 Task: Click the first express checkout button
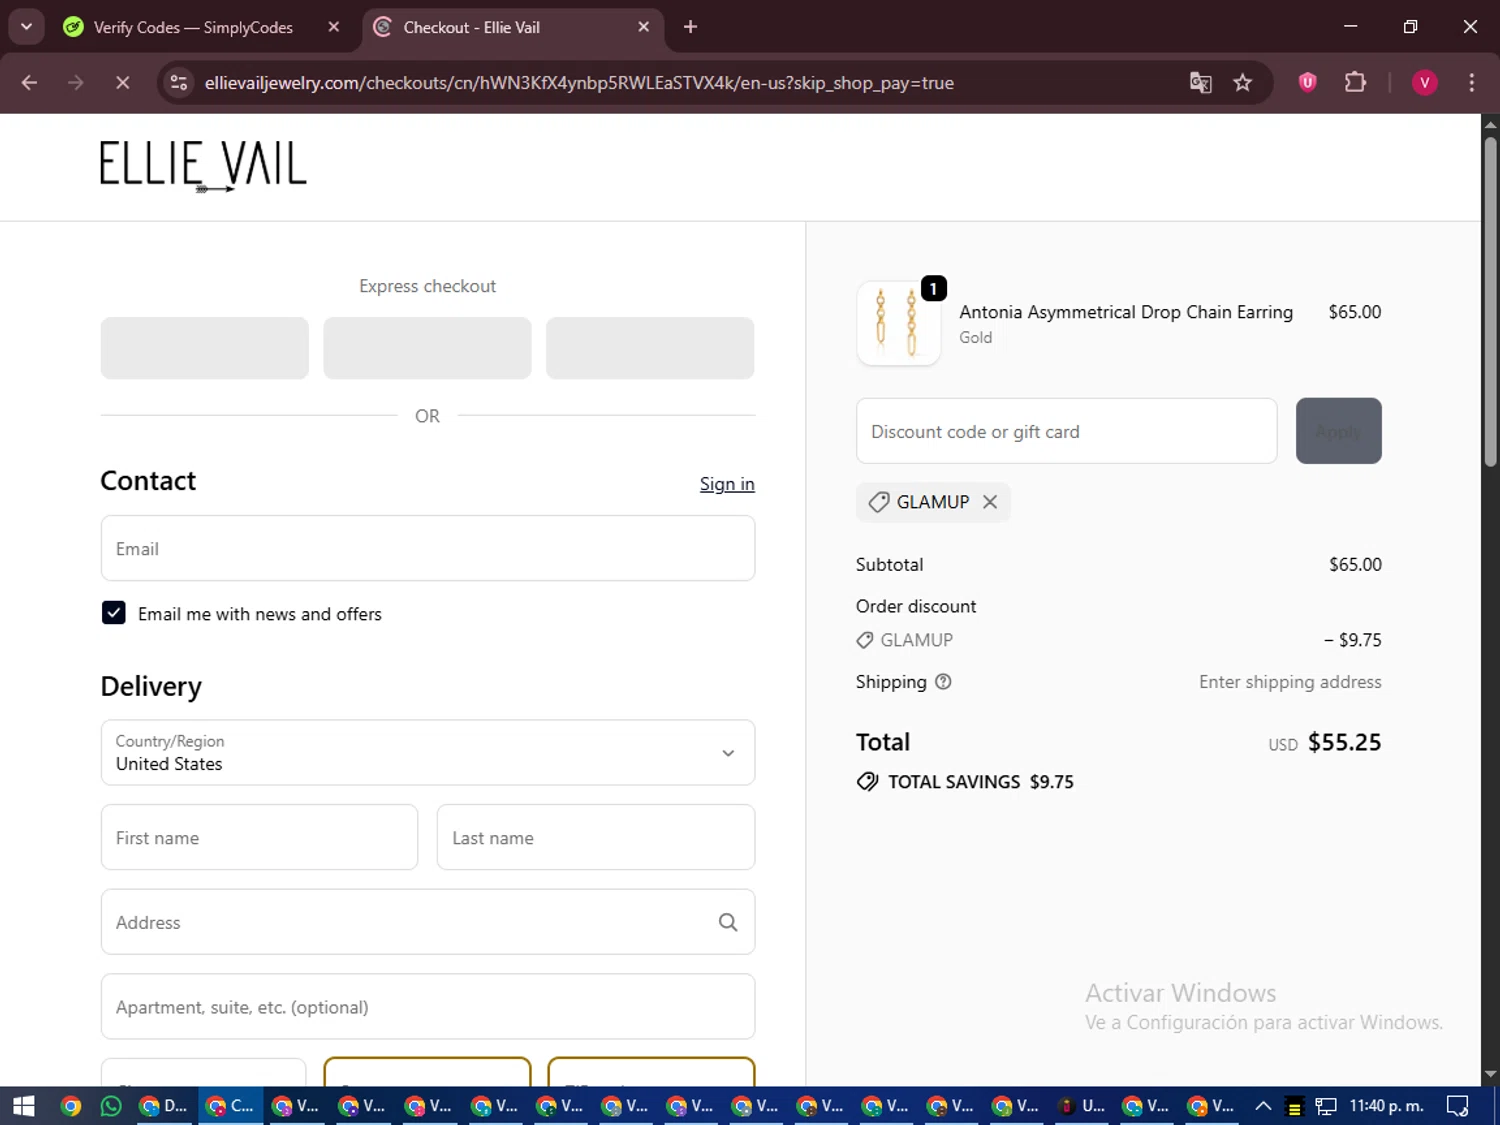(x=204, y=348)
